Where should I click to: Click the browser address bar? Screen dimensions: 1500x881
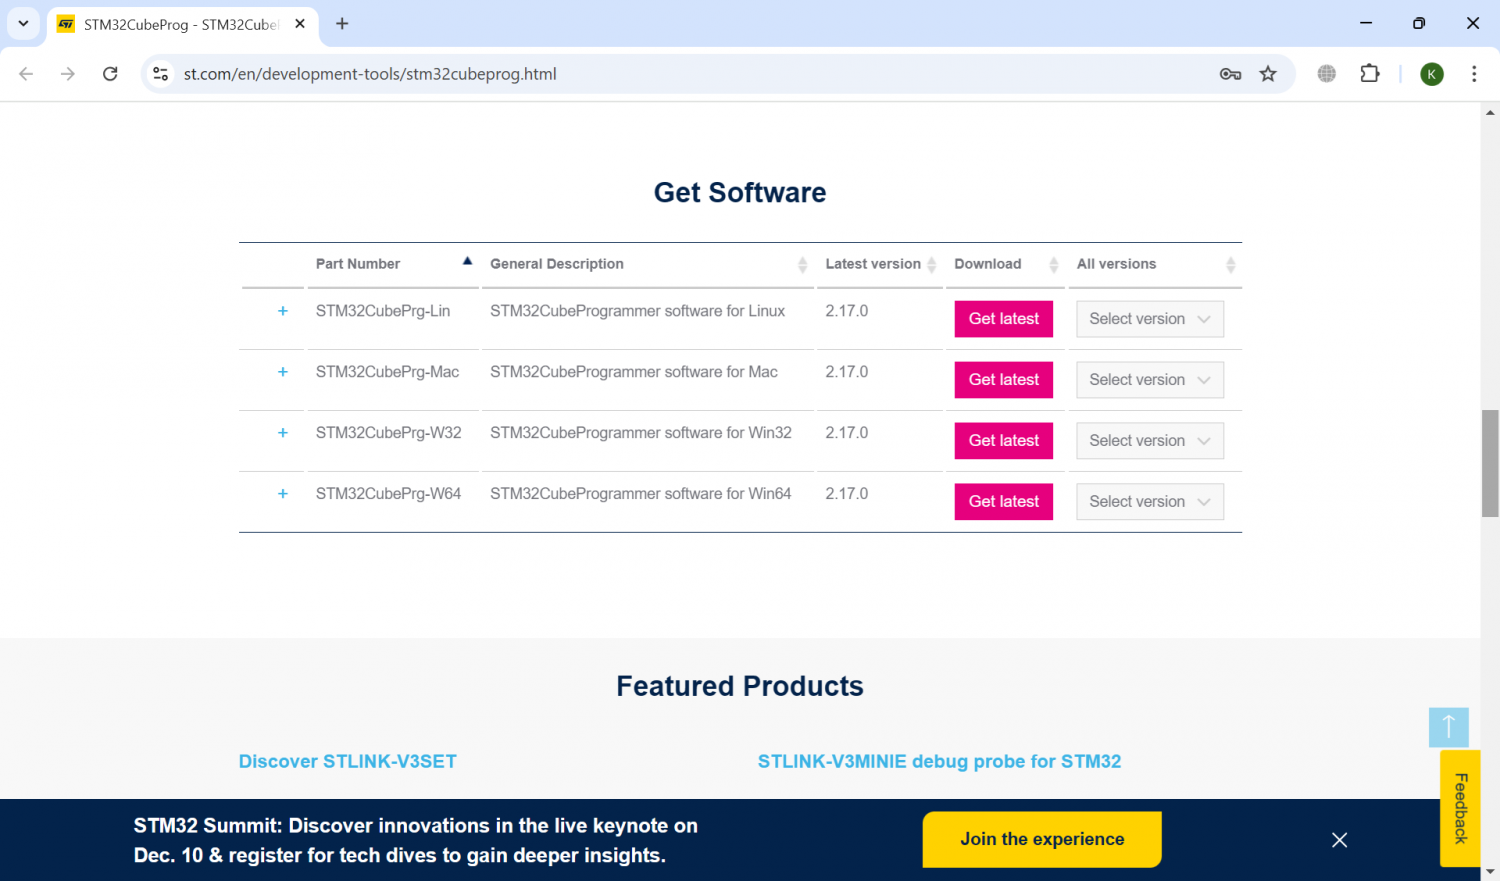[400, 73]
